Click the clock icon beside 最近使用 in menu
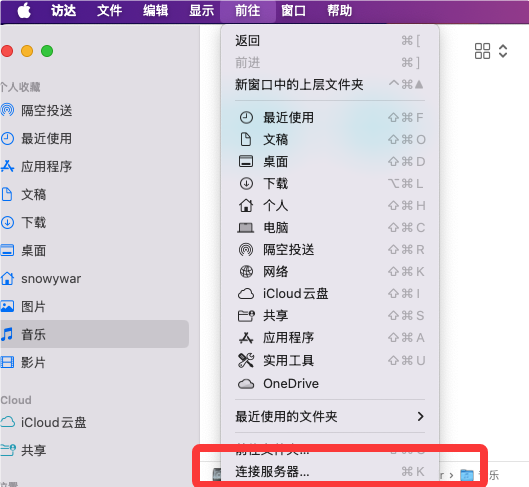The height and width of the screenshot is (487, 529). tap(246, 118)
